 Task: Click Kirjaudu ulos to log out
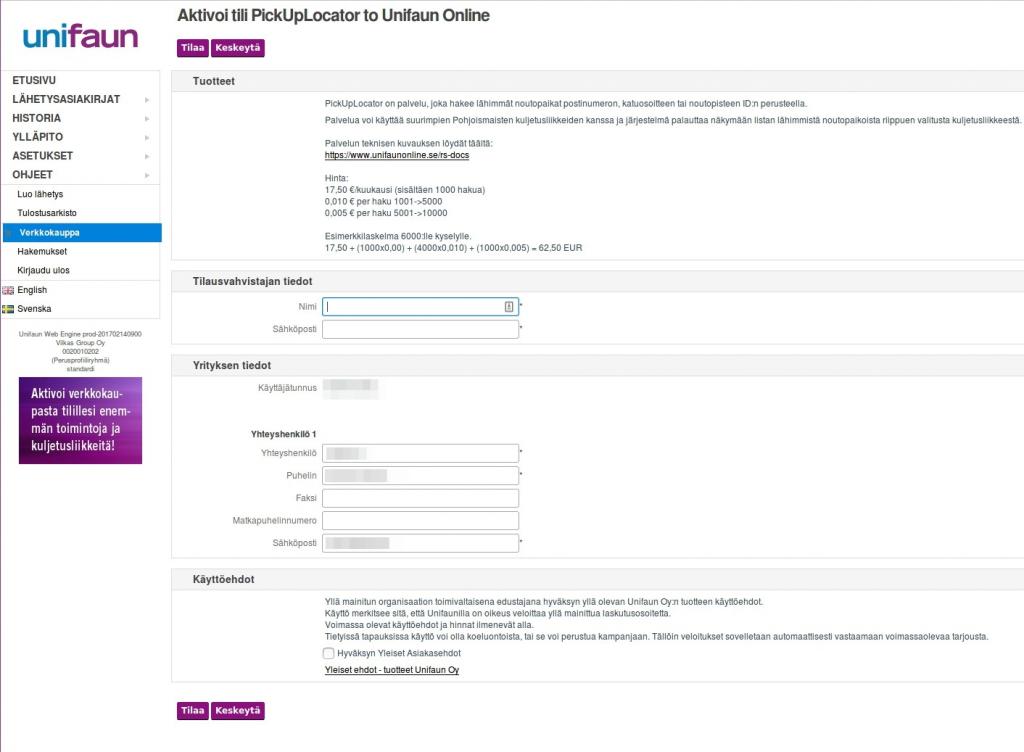click(43, 270)
